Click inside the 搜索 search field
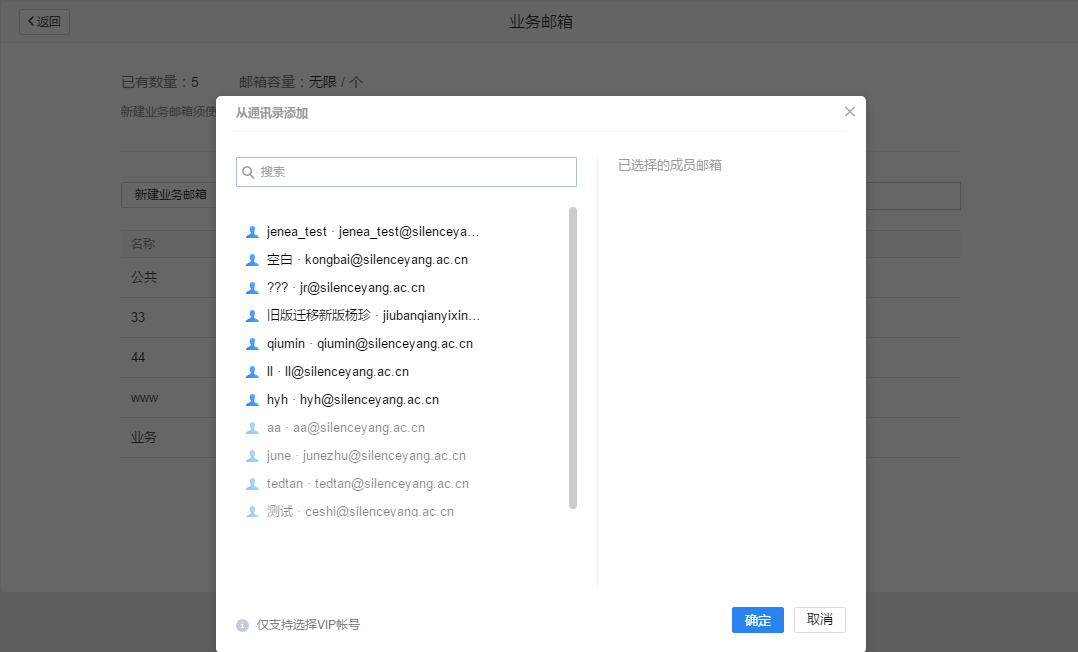Image resolution: width=1078 pixels, height=652 pixels. pos(405,172)
